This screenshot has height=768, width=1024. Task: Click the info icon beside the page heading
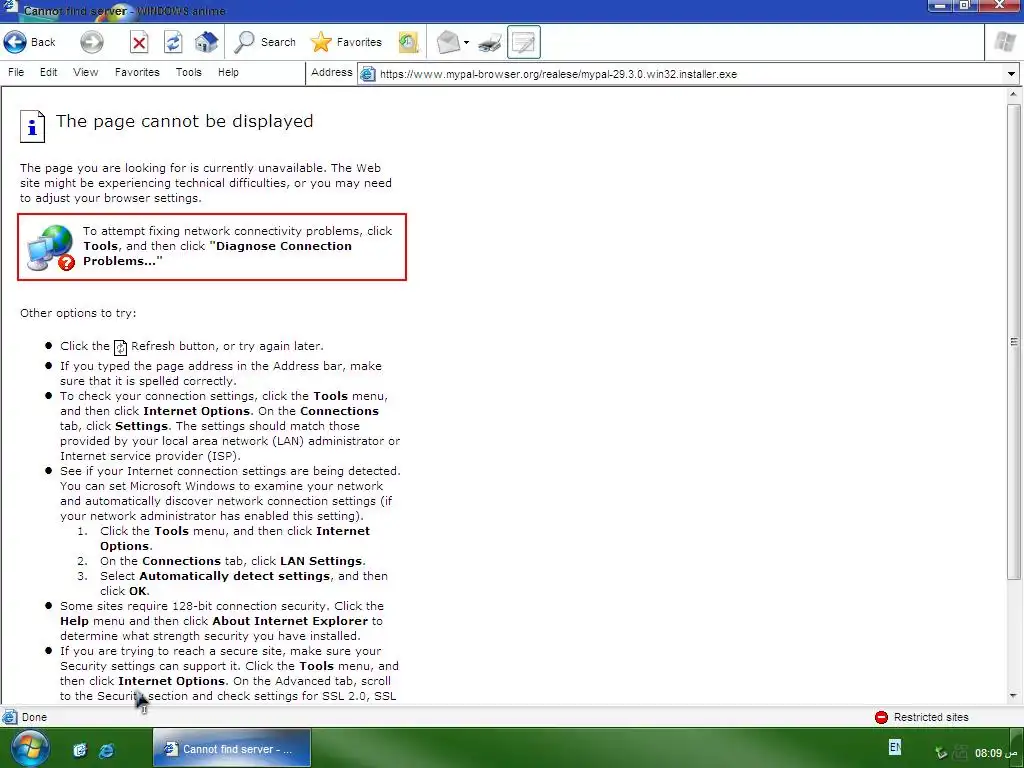pos(32,126)
